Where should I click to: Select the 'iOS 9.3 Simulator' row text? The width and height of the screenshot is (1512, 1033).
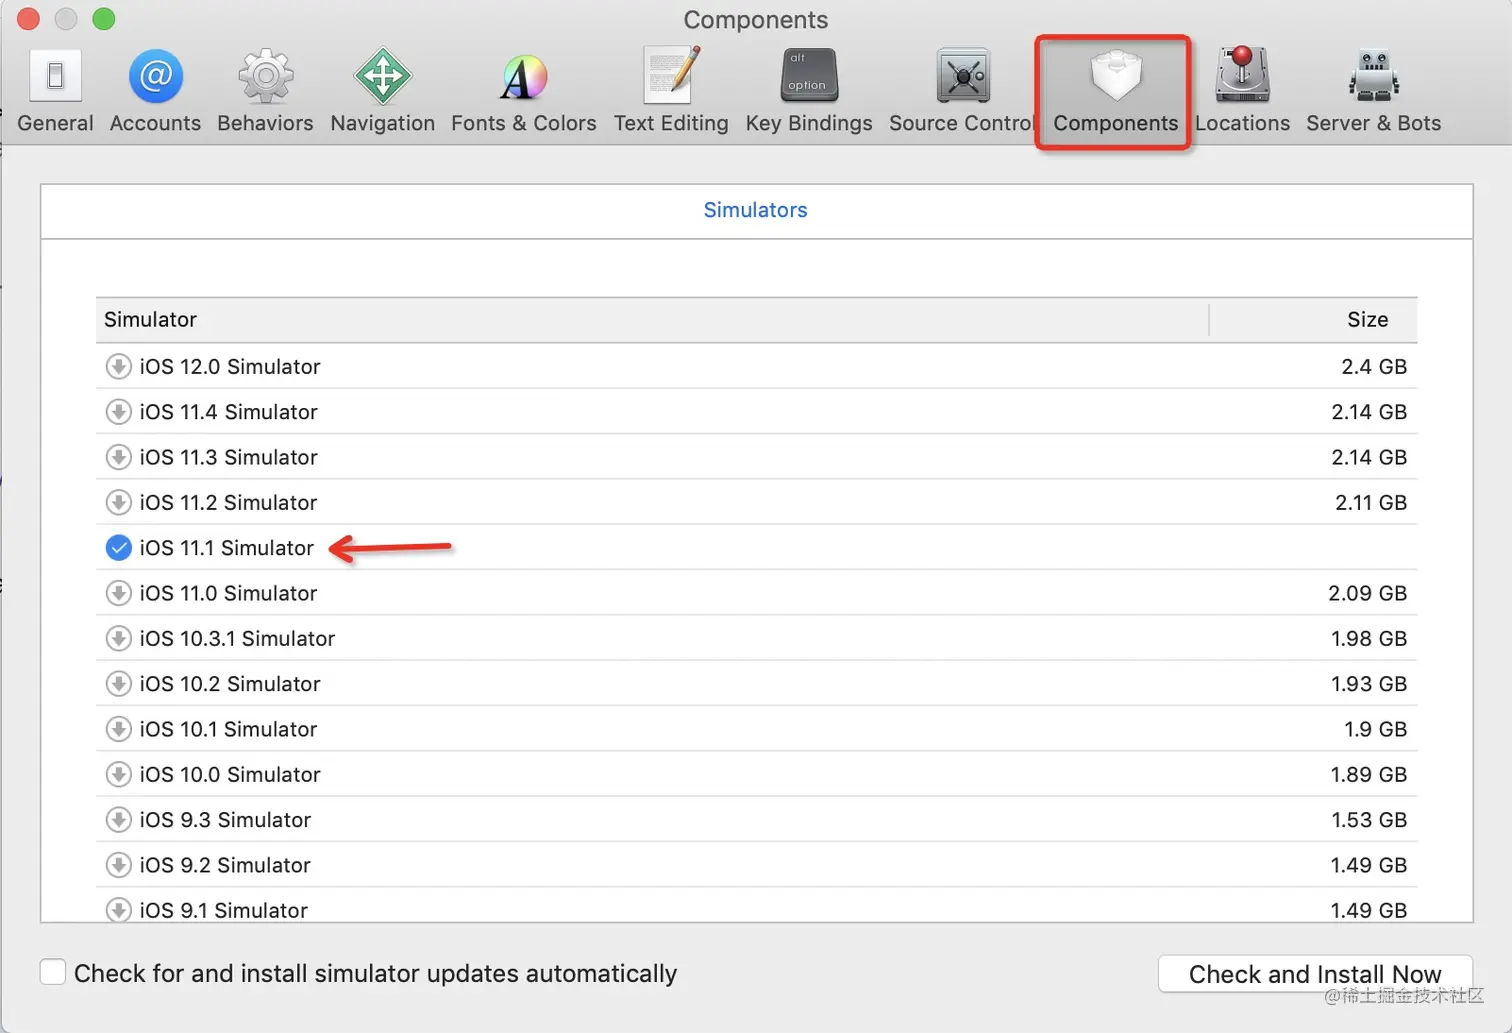pyautogui.click(x=225, y=820)
